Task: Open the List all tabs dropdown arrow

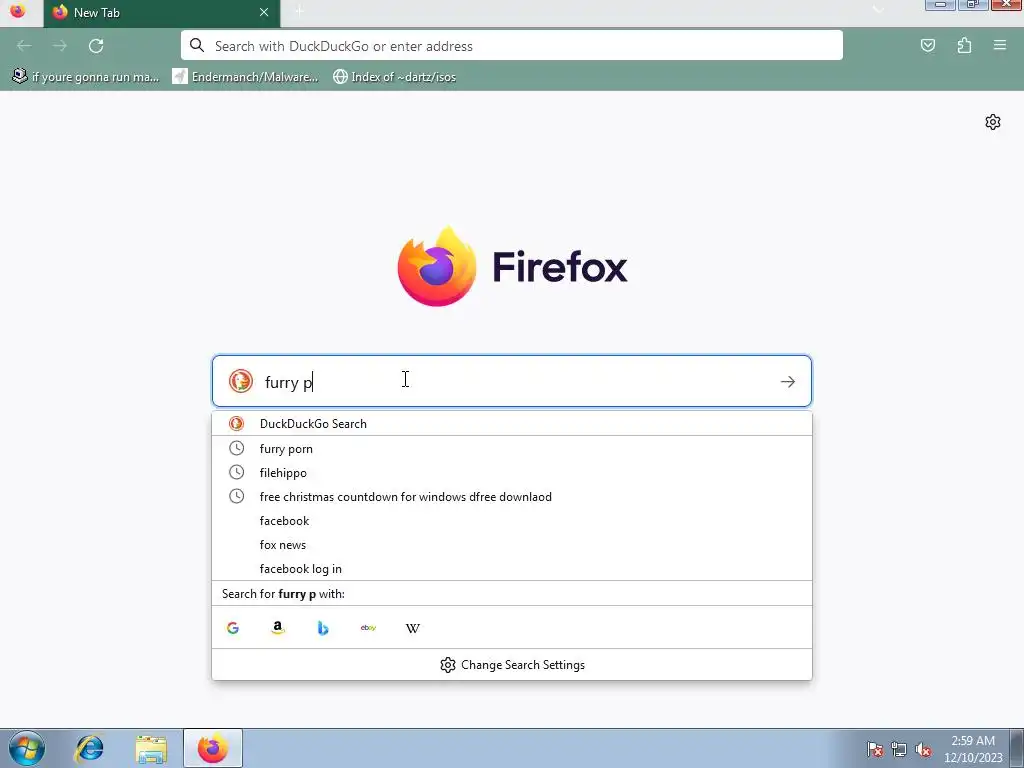Action: click(878, 10)
